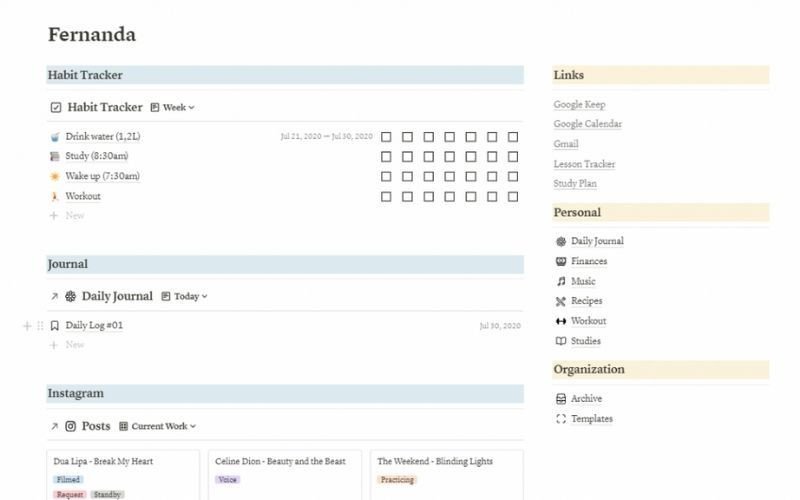800x500 pixels.
Task: Click the Jul 30, 2020 journal date
Action: coord(500,326)
